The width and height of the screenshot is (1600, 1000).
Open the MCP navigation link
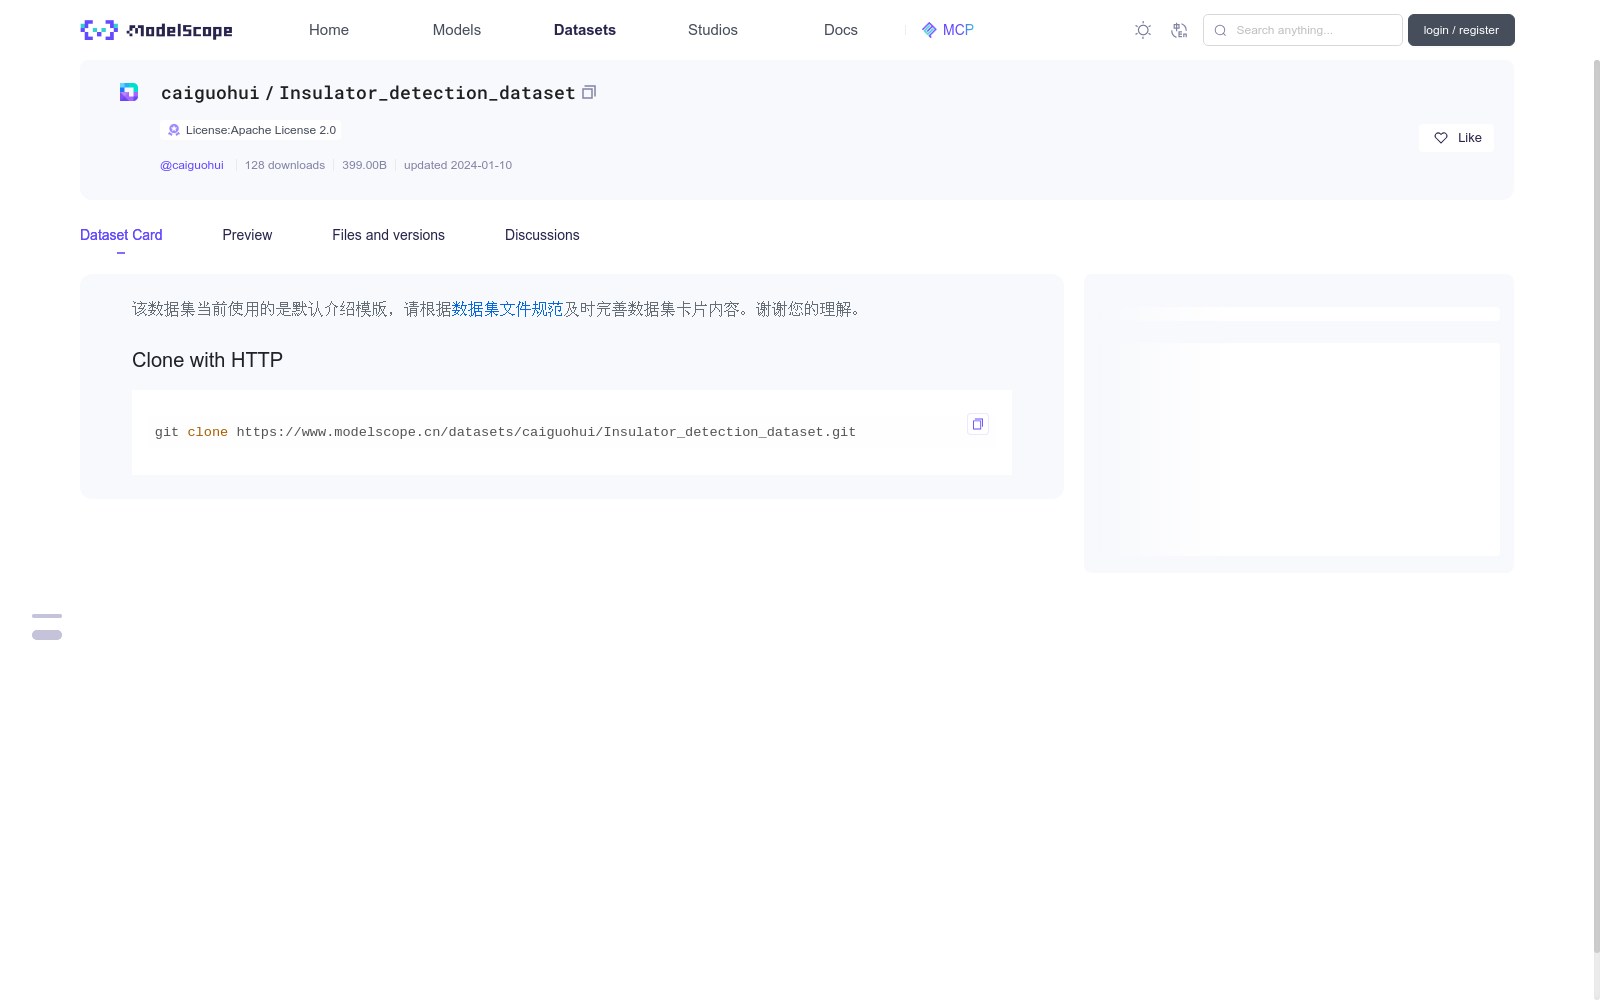pos(947,30)
